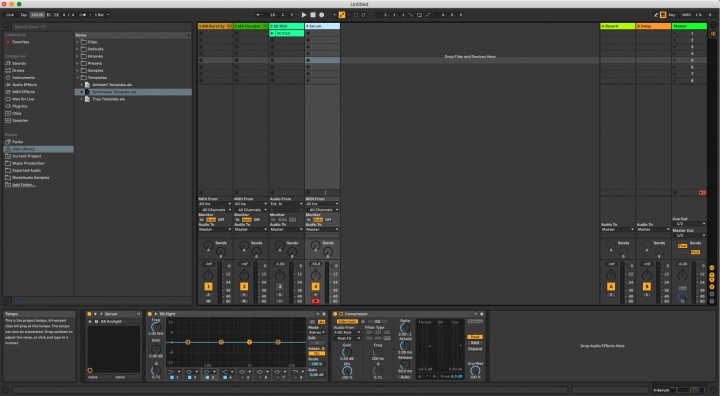
Task: Toggle Return A activator button
Action: (x=611, y=287)
